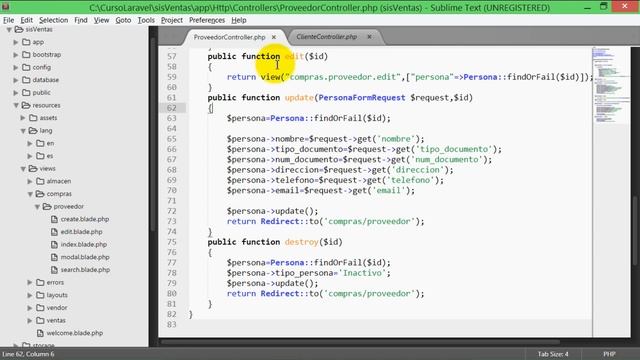640x360 pixels.
Task: Open the Preferences menu
Action: tap(207, 20)
